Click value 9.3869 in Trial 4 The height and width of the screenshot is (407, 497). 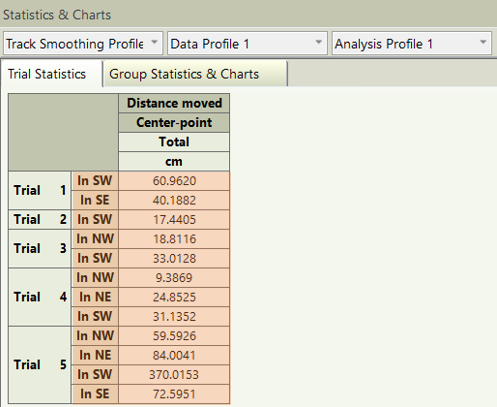174,278
